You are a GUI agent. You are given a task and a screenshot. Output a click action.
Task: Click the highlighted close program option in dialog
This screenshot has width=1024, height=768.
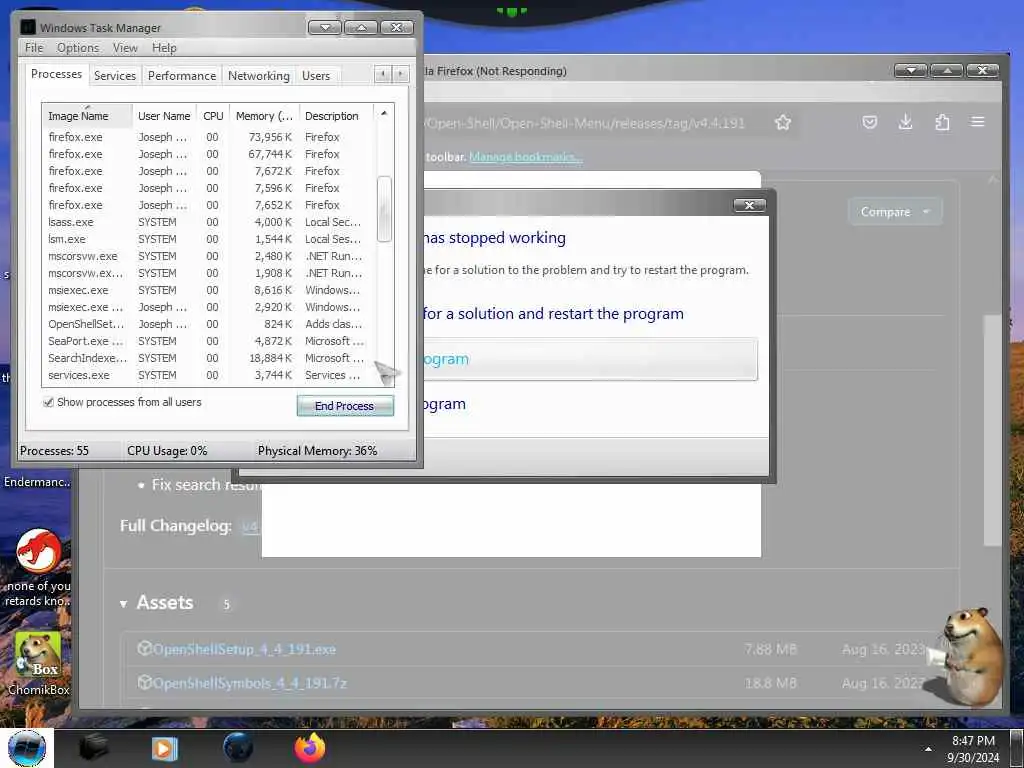click(x=590, y=359)
